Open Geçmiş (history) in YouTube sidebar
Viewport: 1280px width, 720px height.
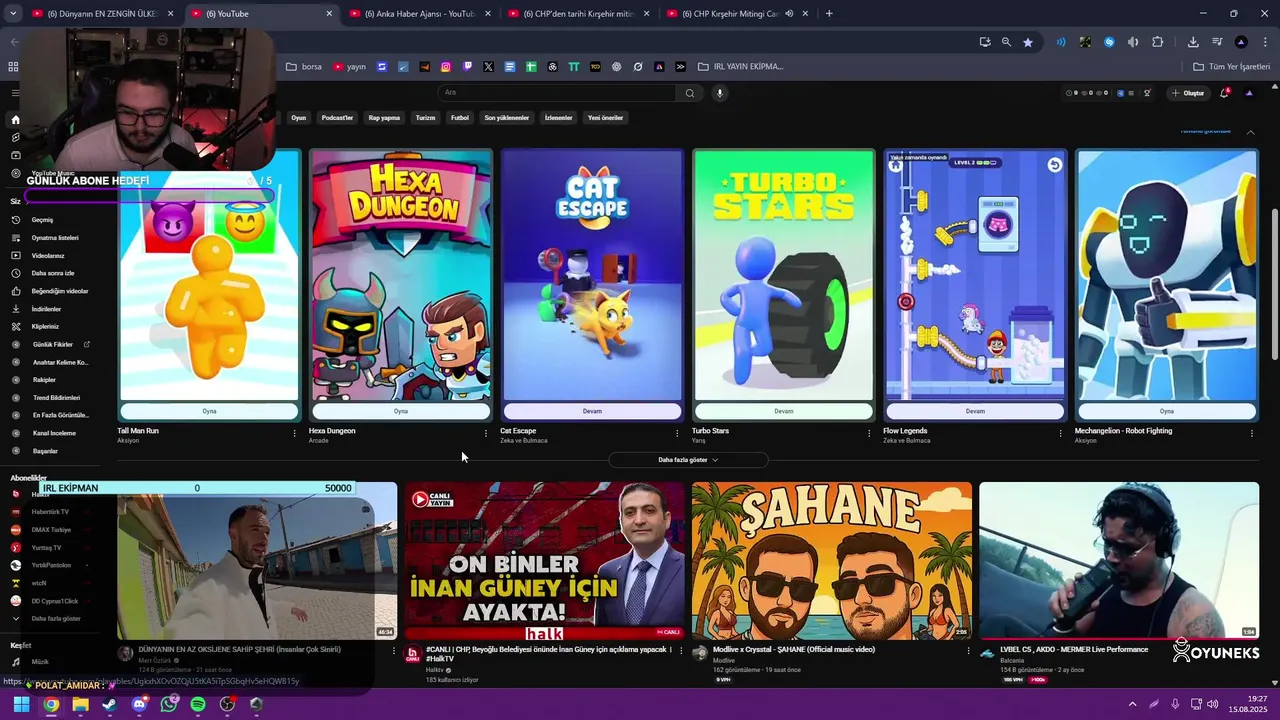42,220
